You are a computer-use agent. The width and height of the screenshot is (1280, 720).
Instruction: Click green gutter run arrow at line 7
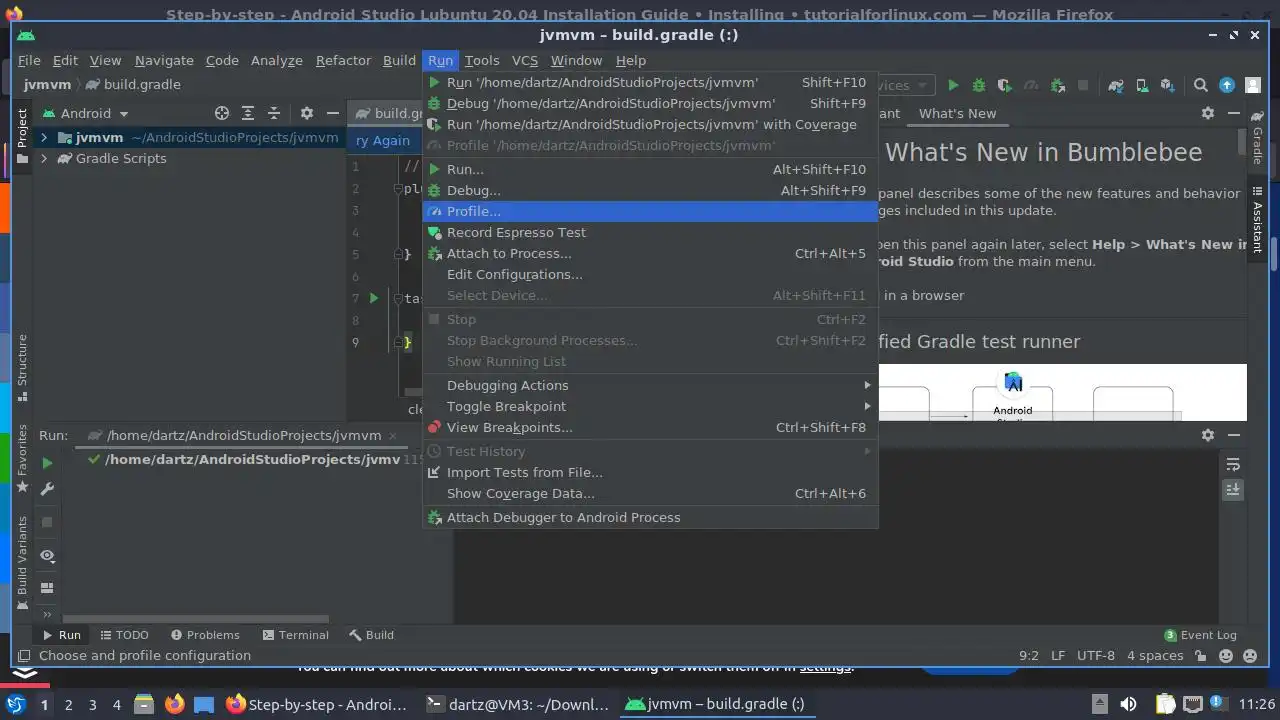[374, 298]
